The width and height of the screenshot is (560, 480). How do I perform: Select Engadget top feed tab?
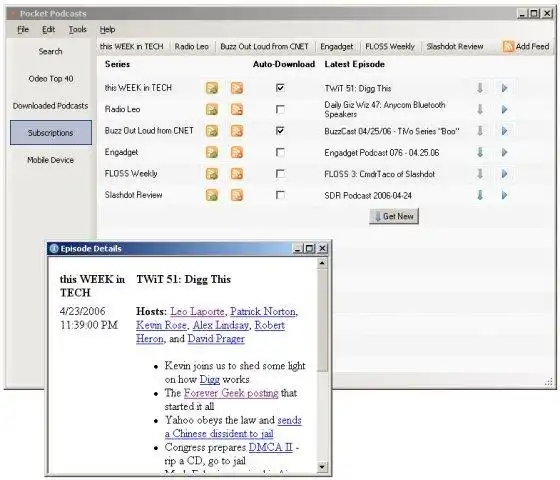(x=336, y=46)
